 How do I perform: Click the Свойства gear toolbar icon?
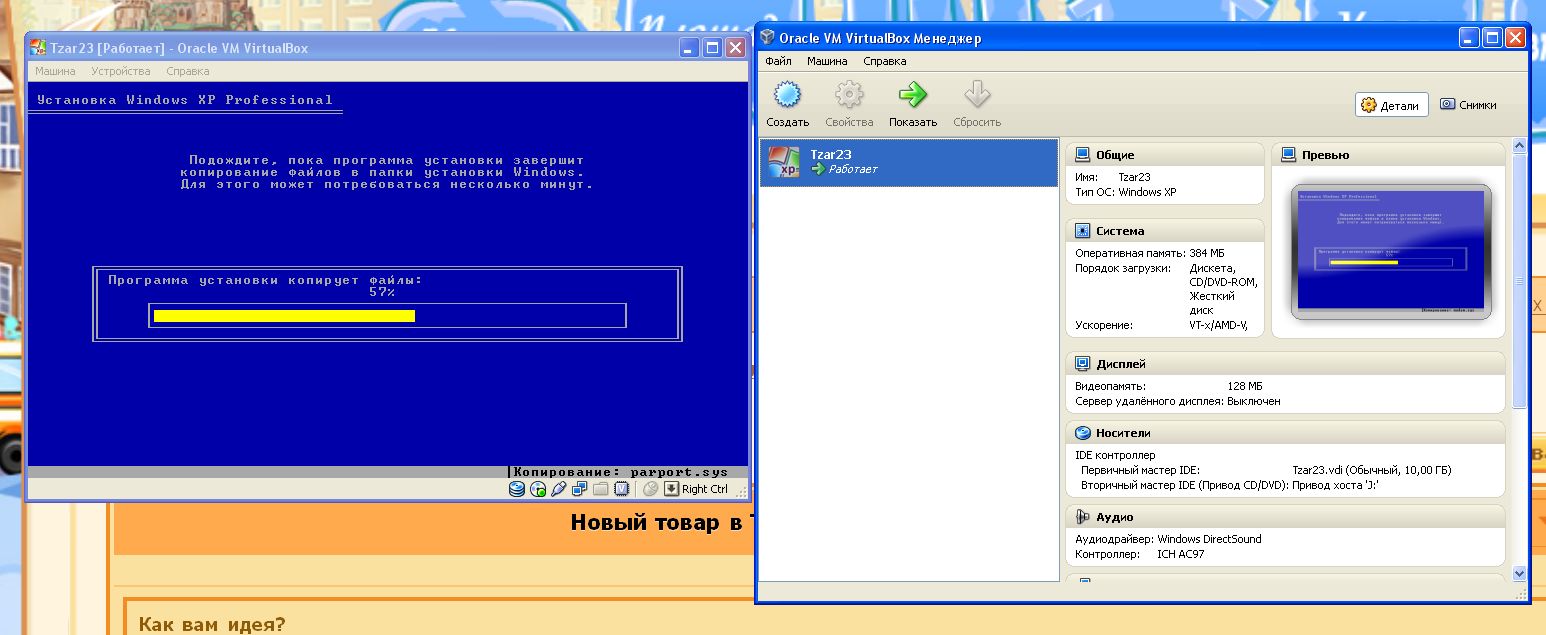point(849,95)
